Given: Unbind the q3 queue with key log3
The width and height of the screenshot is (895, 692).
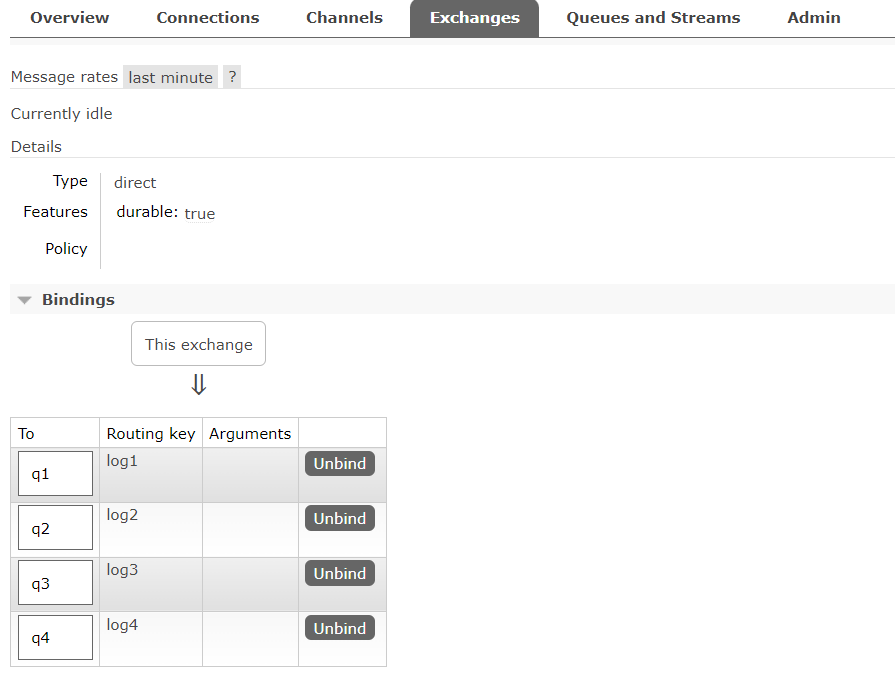Looking at the screenshot, I should click(x=340, y=574).
